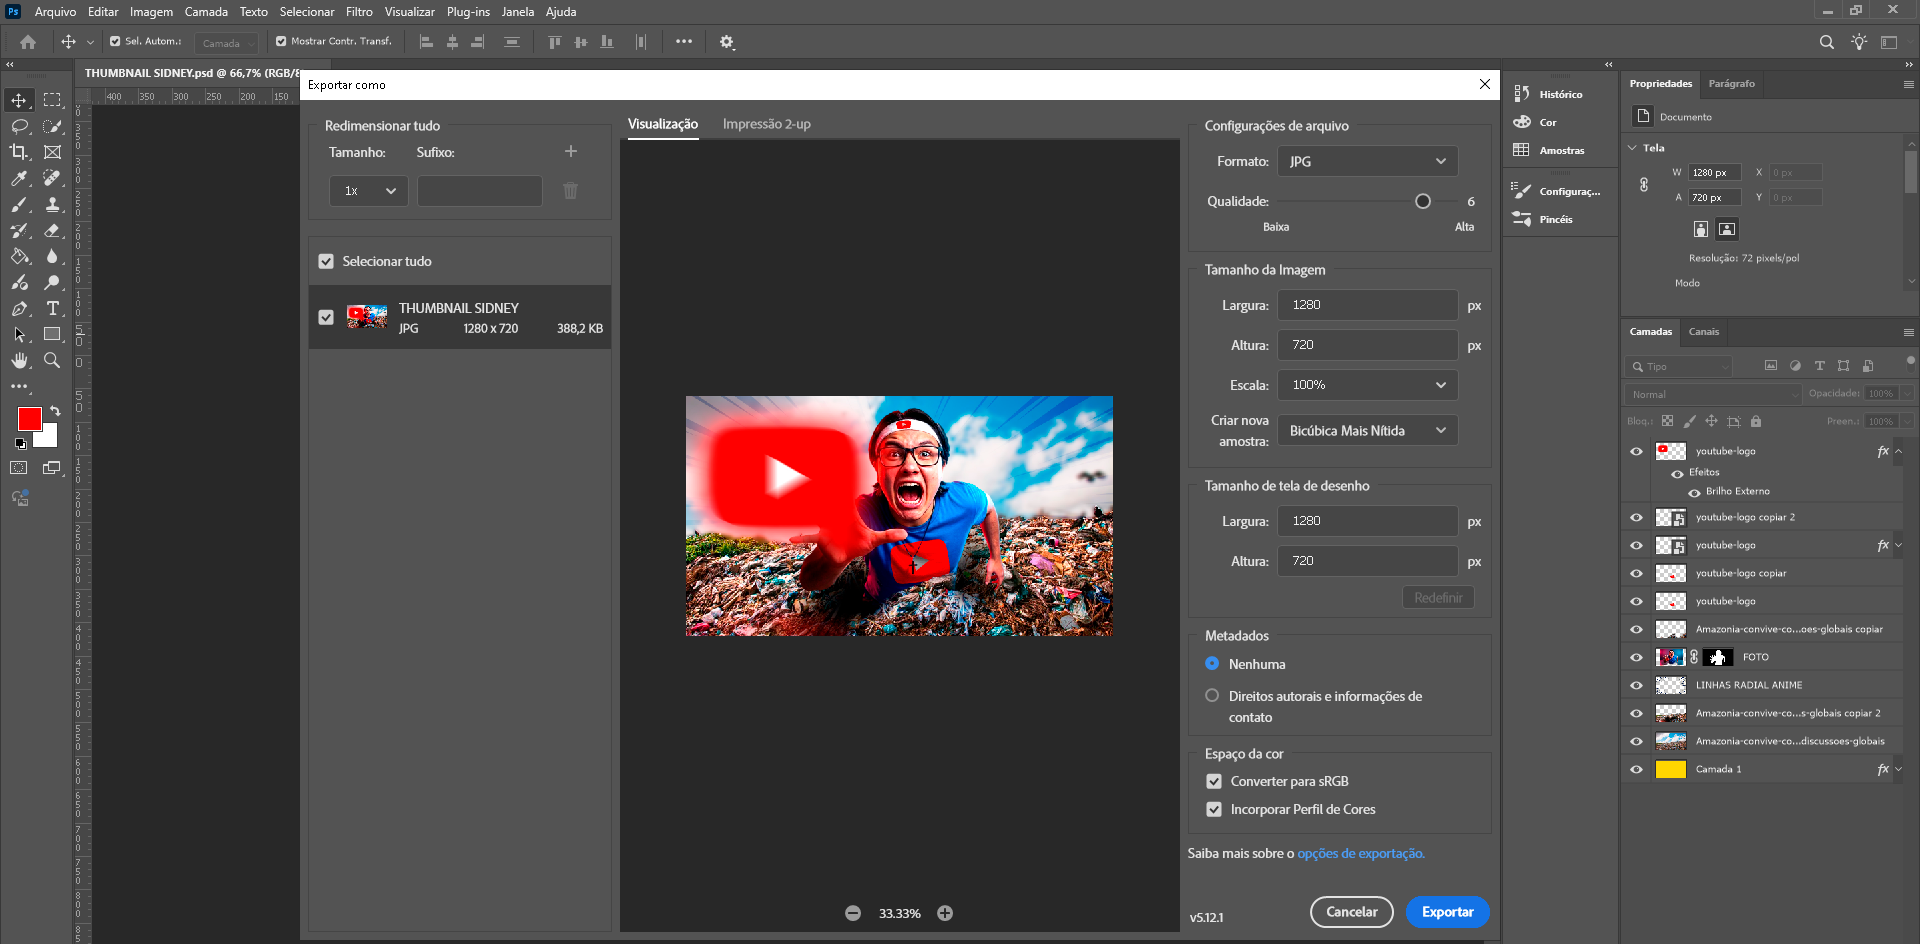Click the Exportar button
This screenshot has width=1920, height=944.
[1447, 912]
